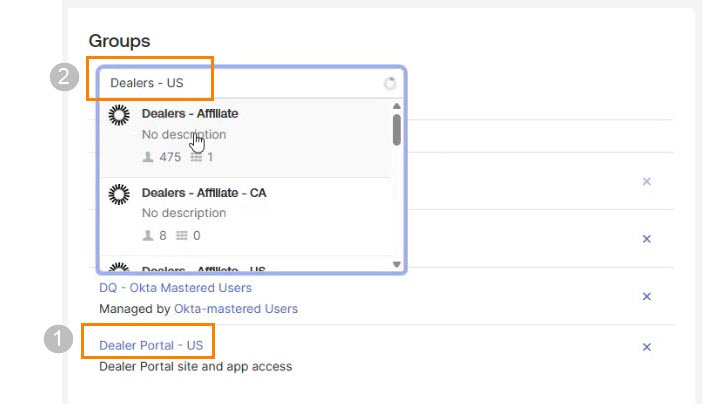The image size is (703, 404).
Task: Click the Okta logo beside Dealers - Affiliate - CA
Action: pyautogui.click(x=119, y=193)
